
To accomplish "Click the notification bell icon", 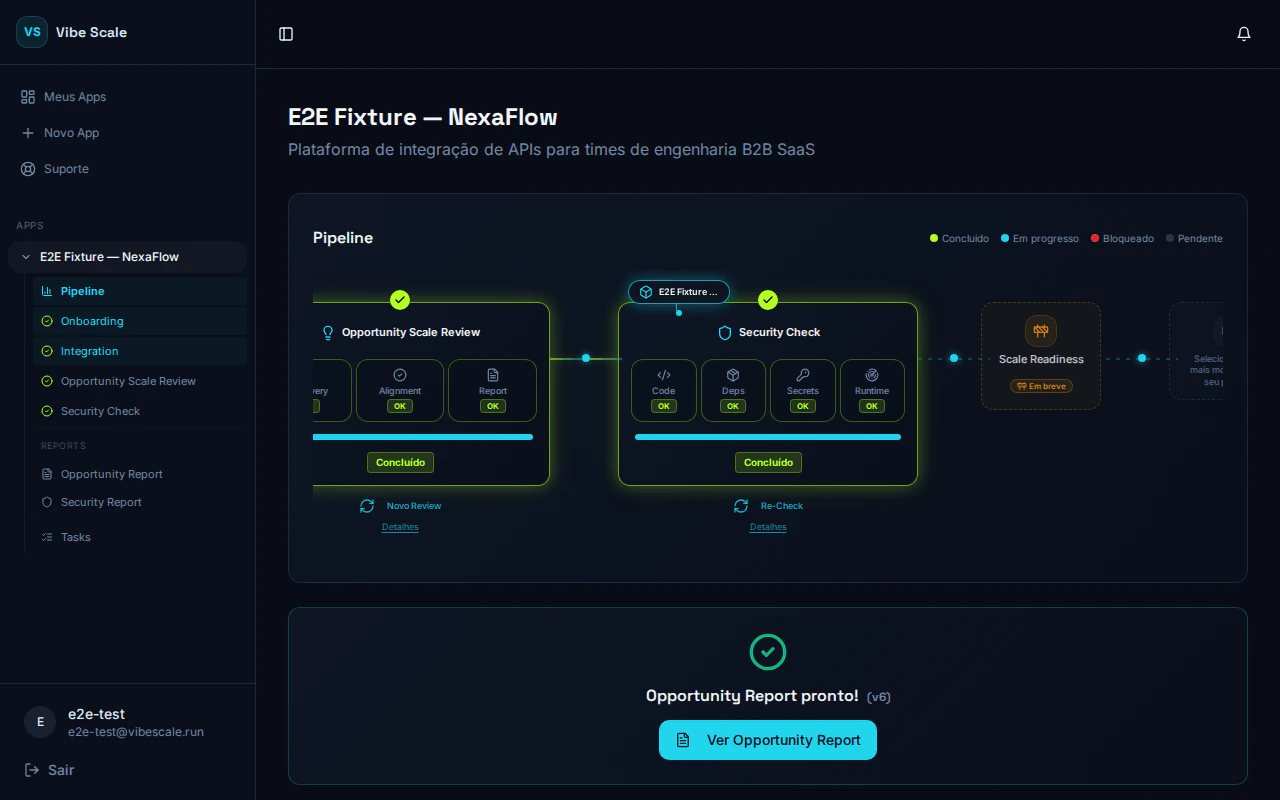I will 1244,33.
